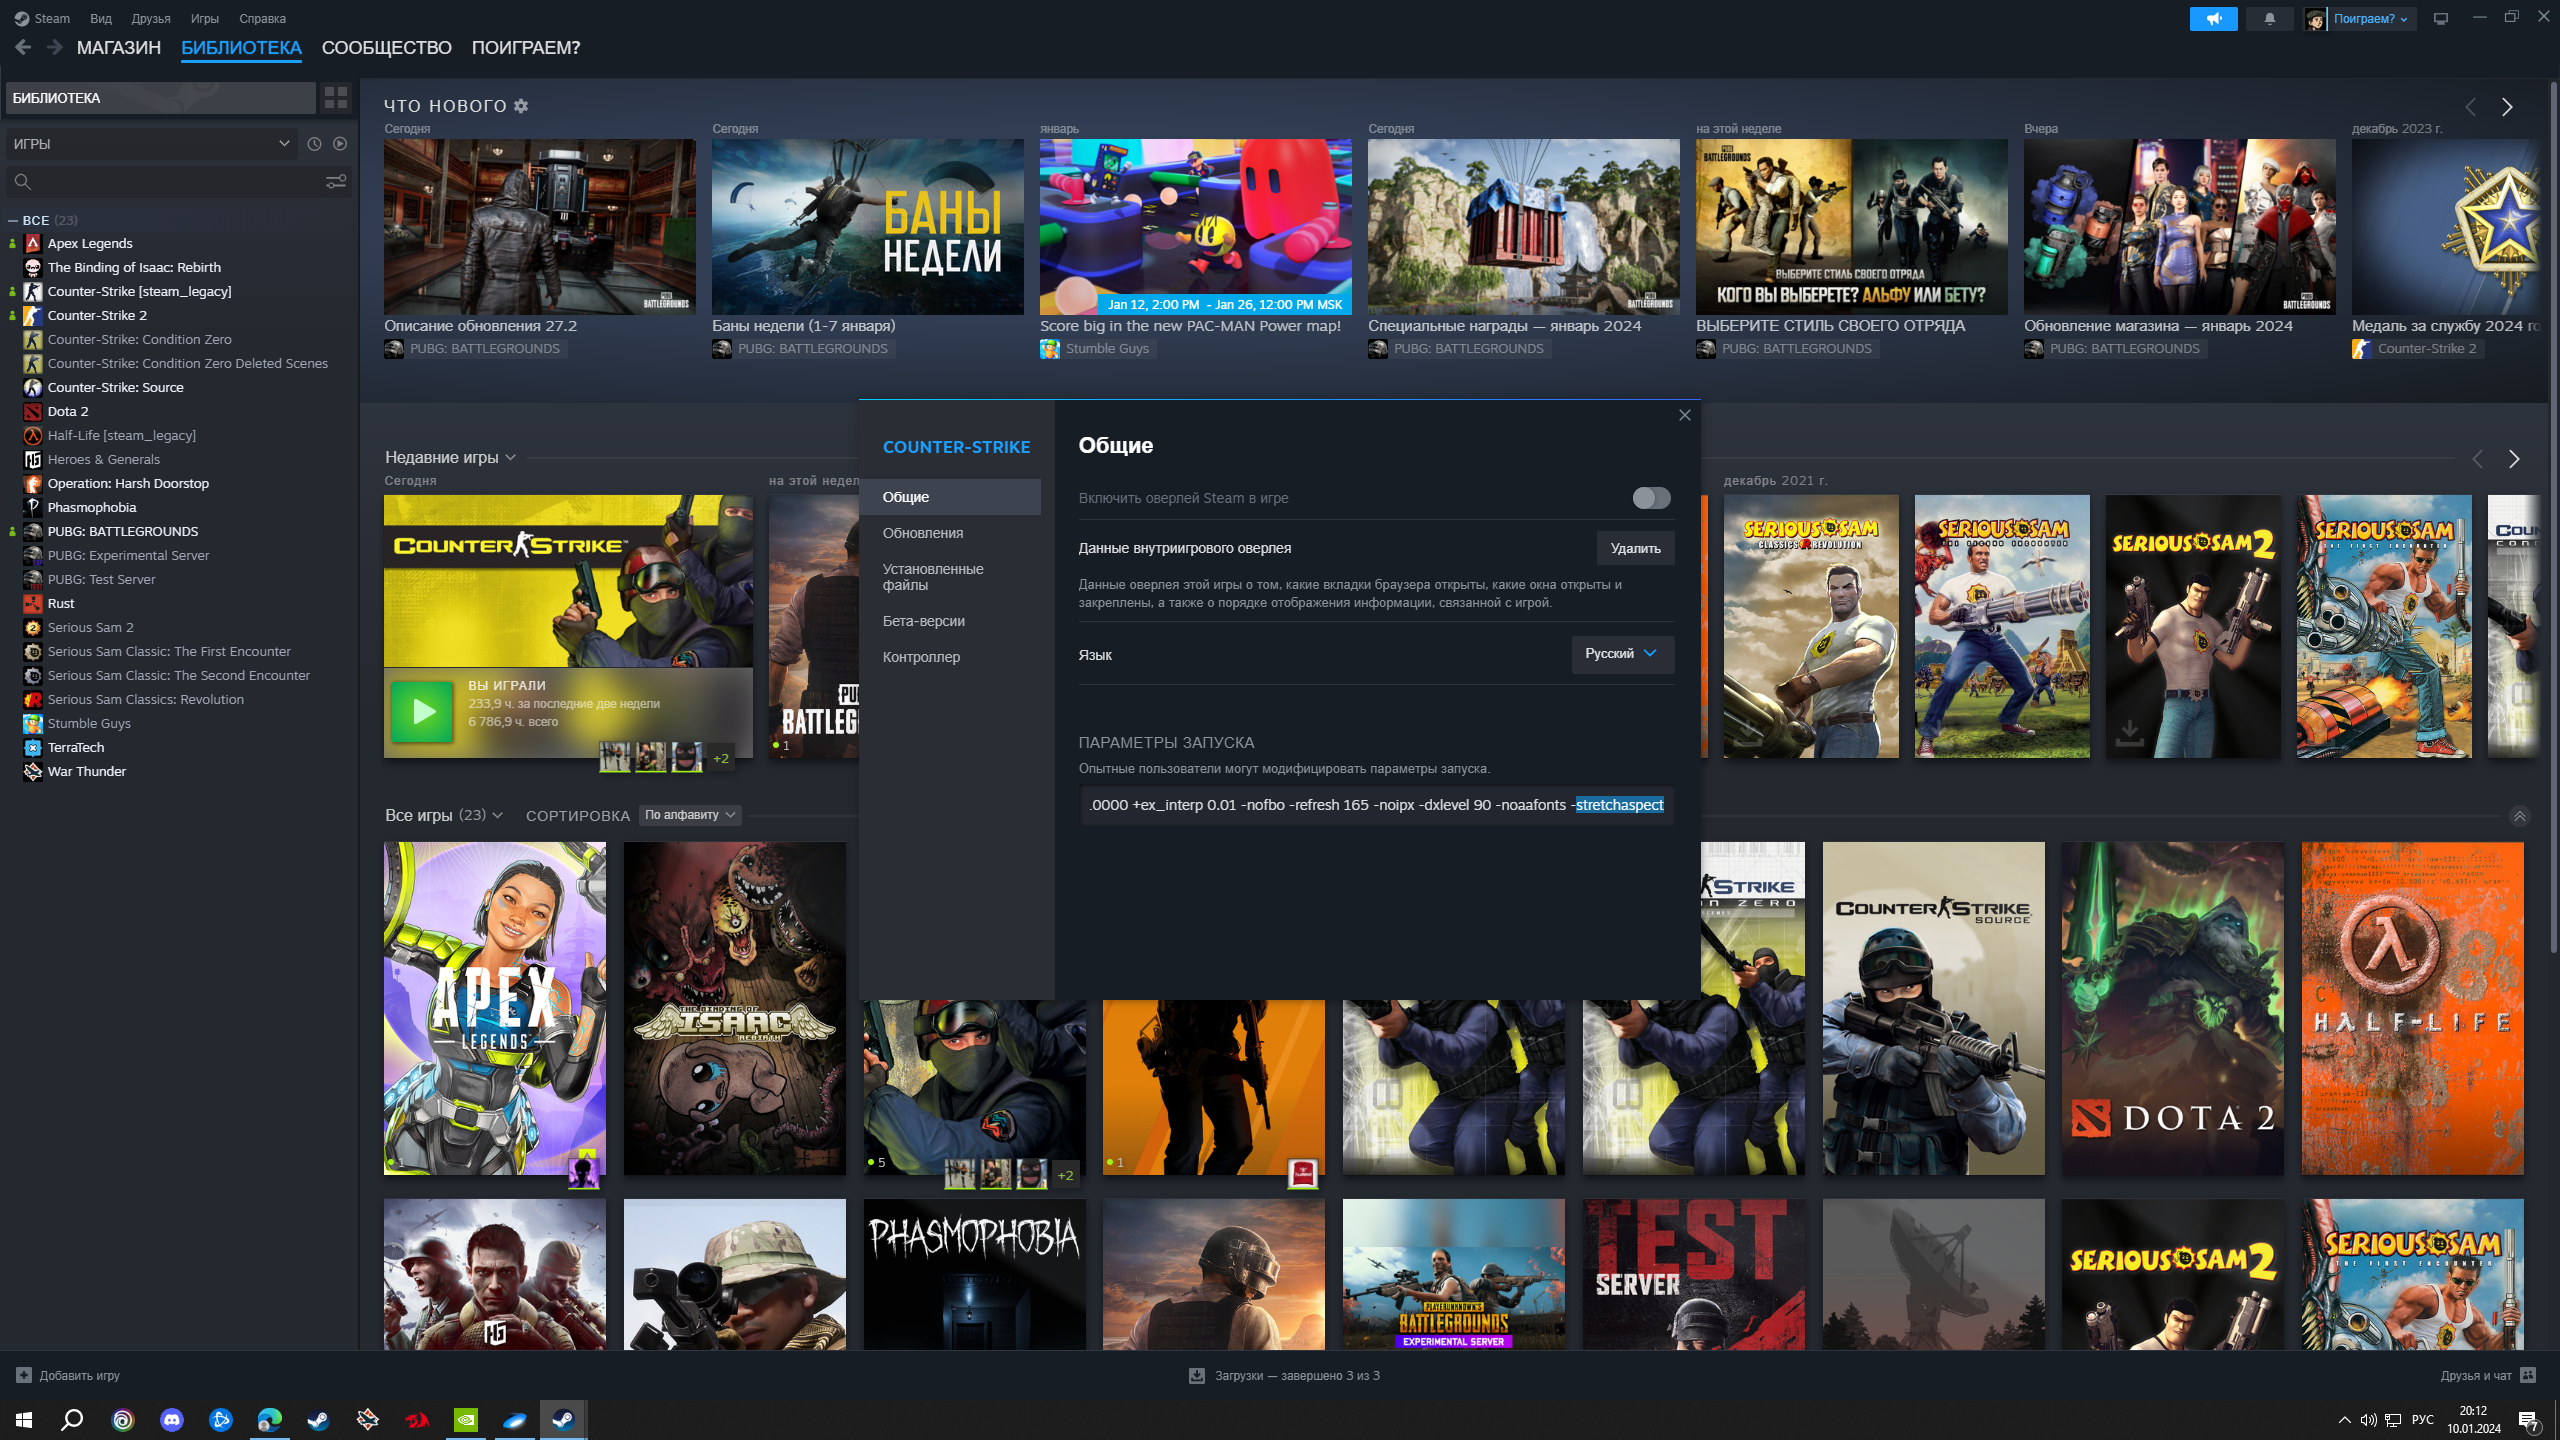Toggle Steam overlay in-game switch

point(1651,498)
